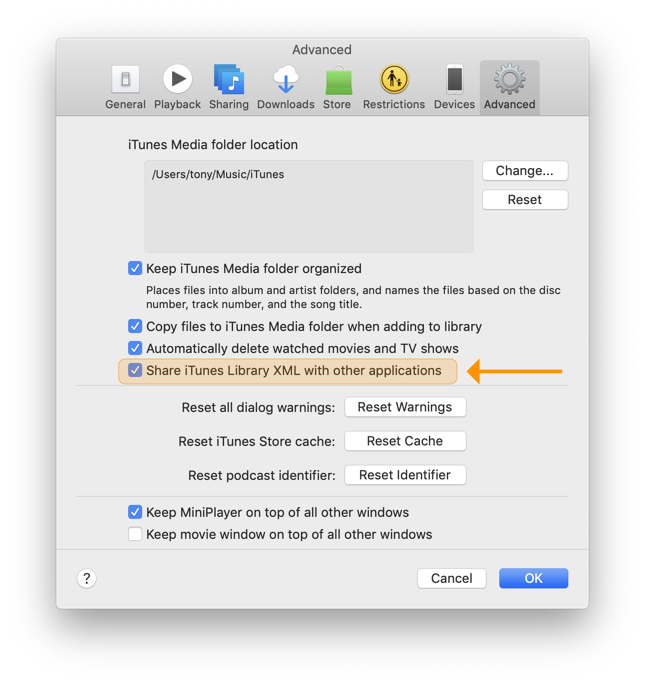Cancel the preferences dialog
645x683 pixels.
pyautogui.click(x=452, y=578)
